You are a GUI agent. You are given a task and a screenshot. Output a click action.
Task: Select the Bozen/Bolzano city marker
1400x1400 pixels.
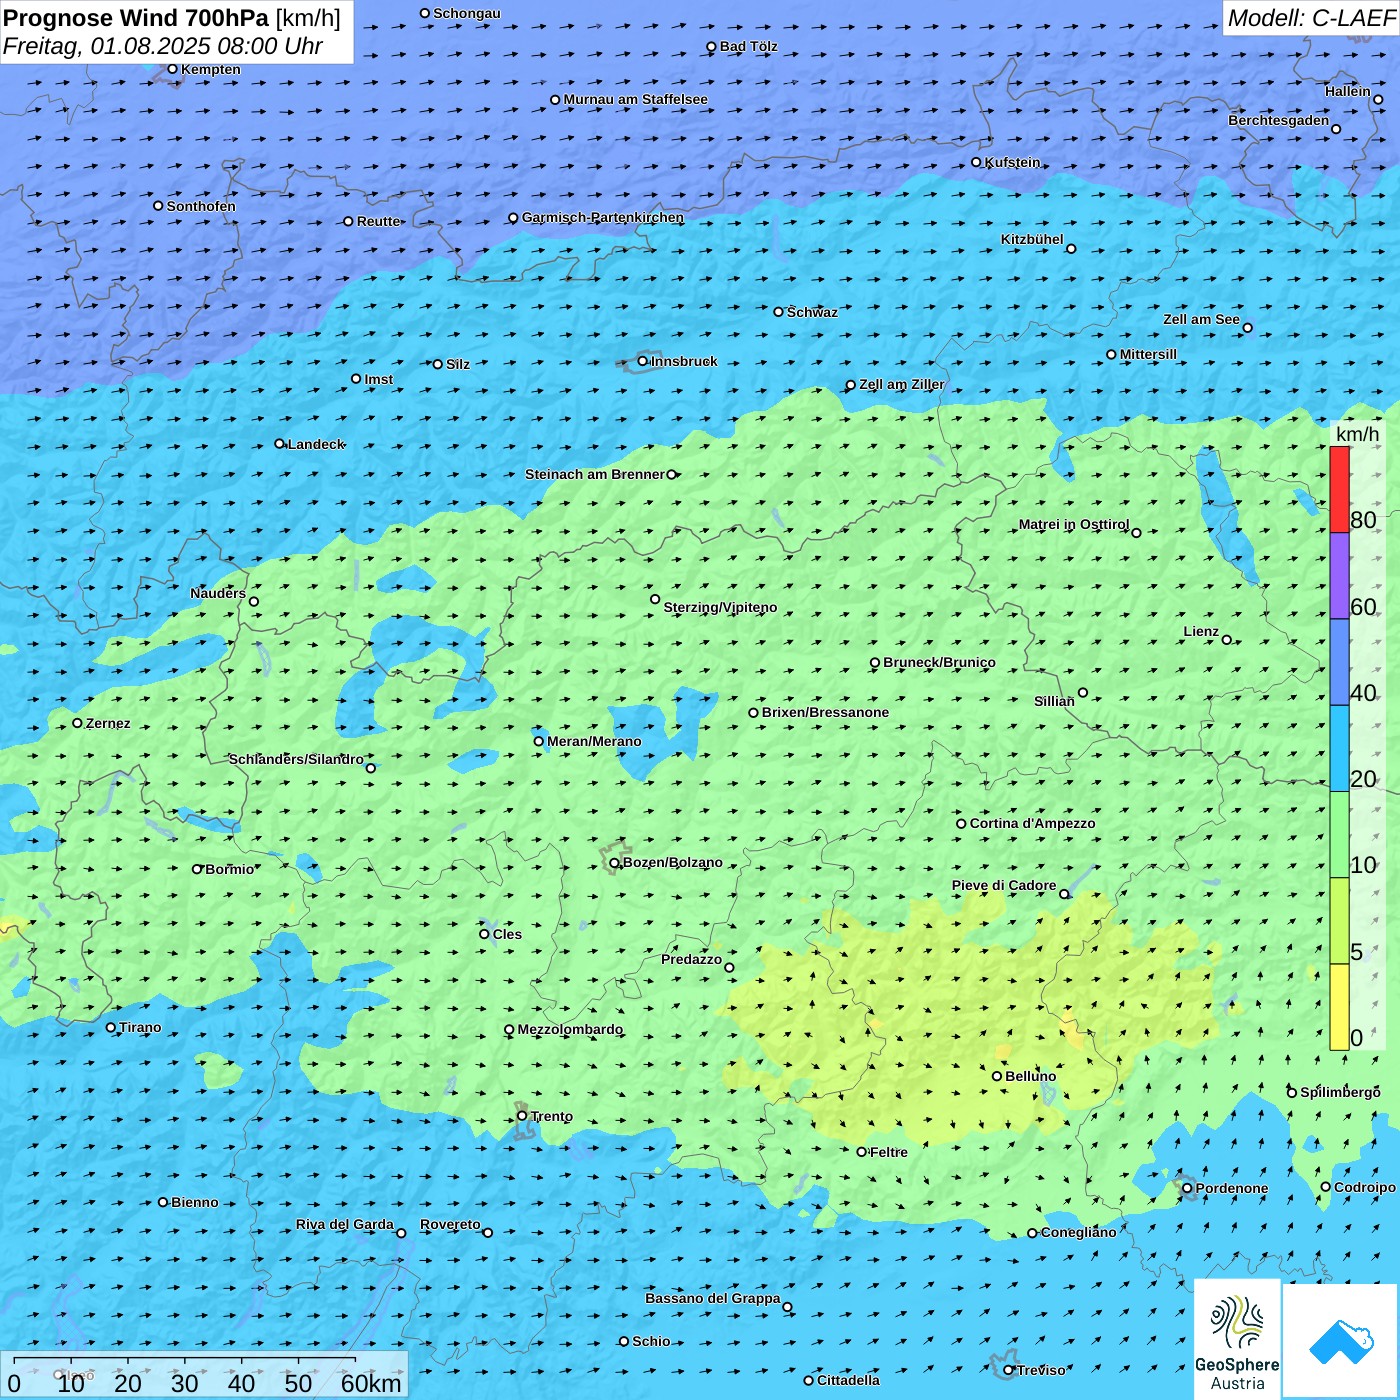tap(614, 863)
